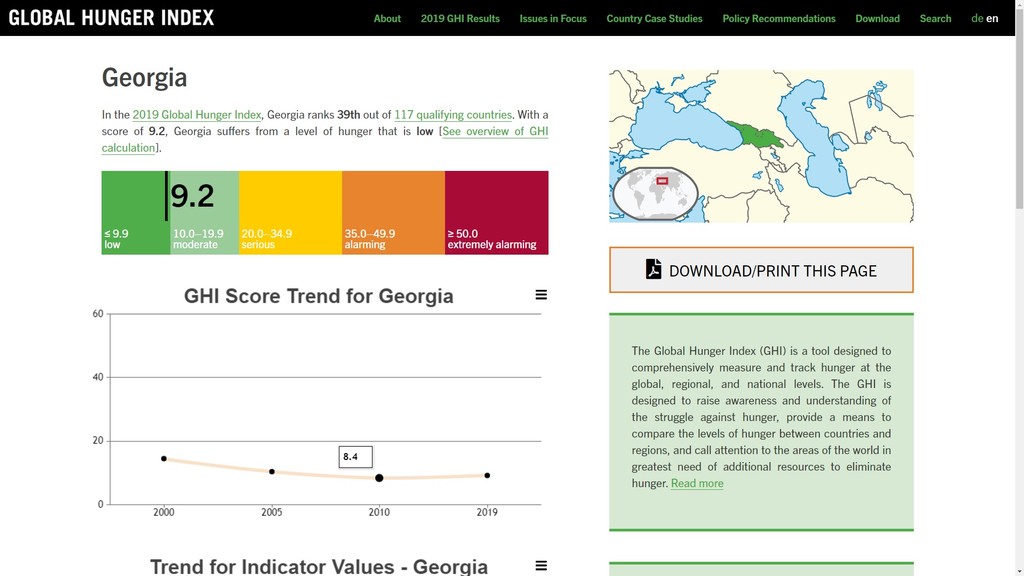Click the 2000 data point on the trend chart

[x=164, y=458]
